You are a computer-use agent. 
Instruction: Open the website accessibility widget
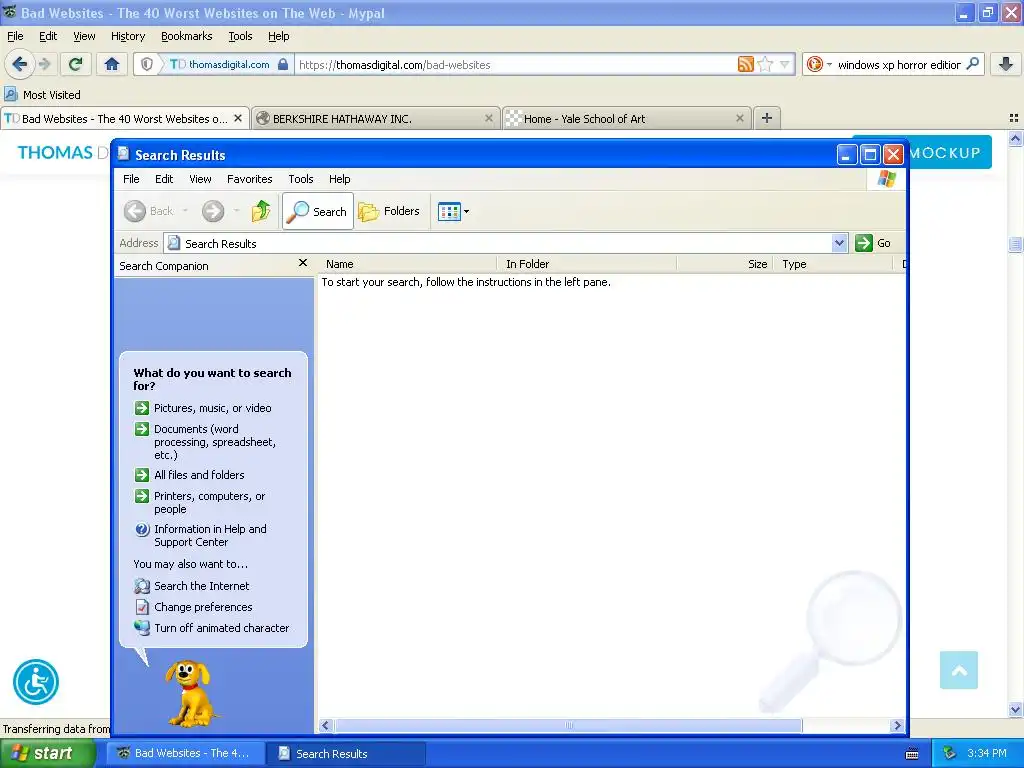[36, 682]
